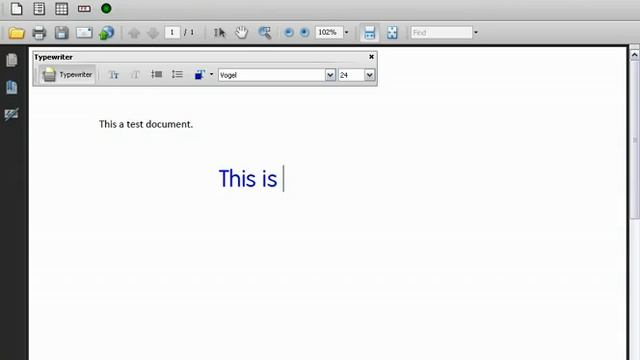Click the blue typed text 'This is'

pos(248,178)
